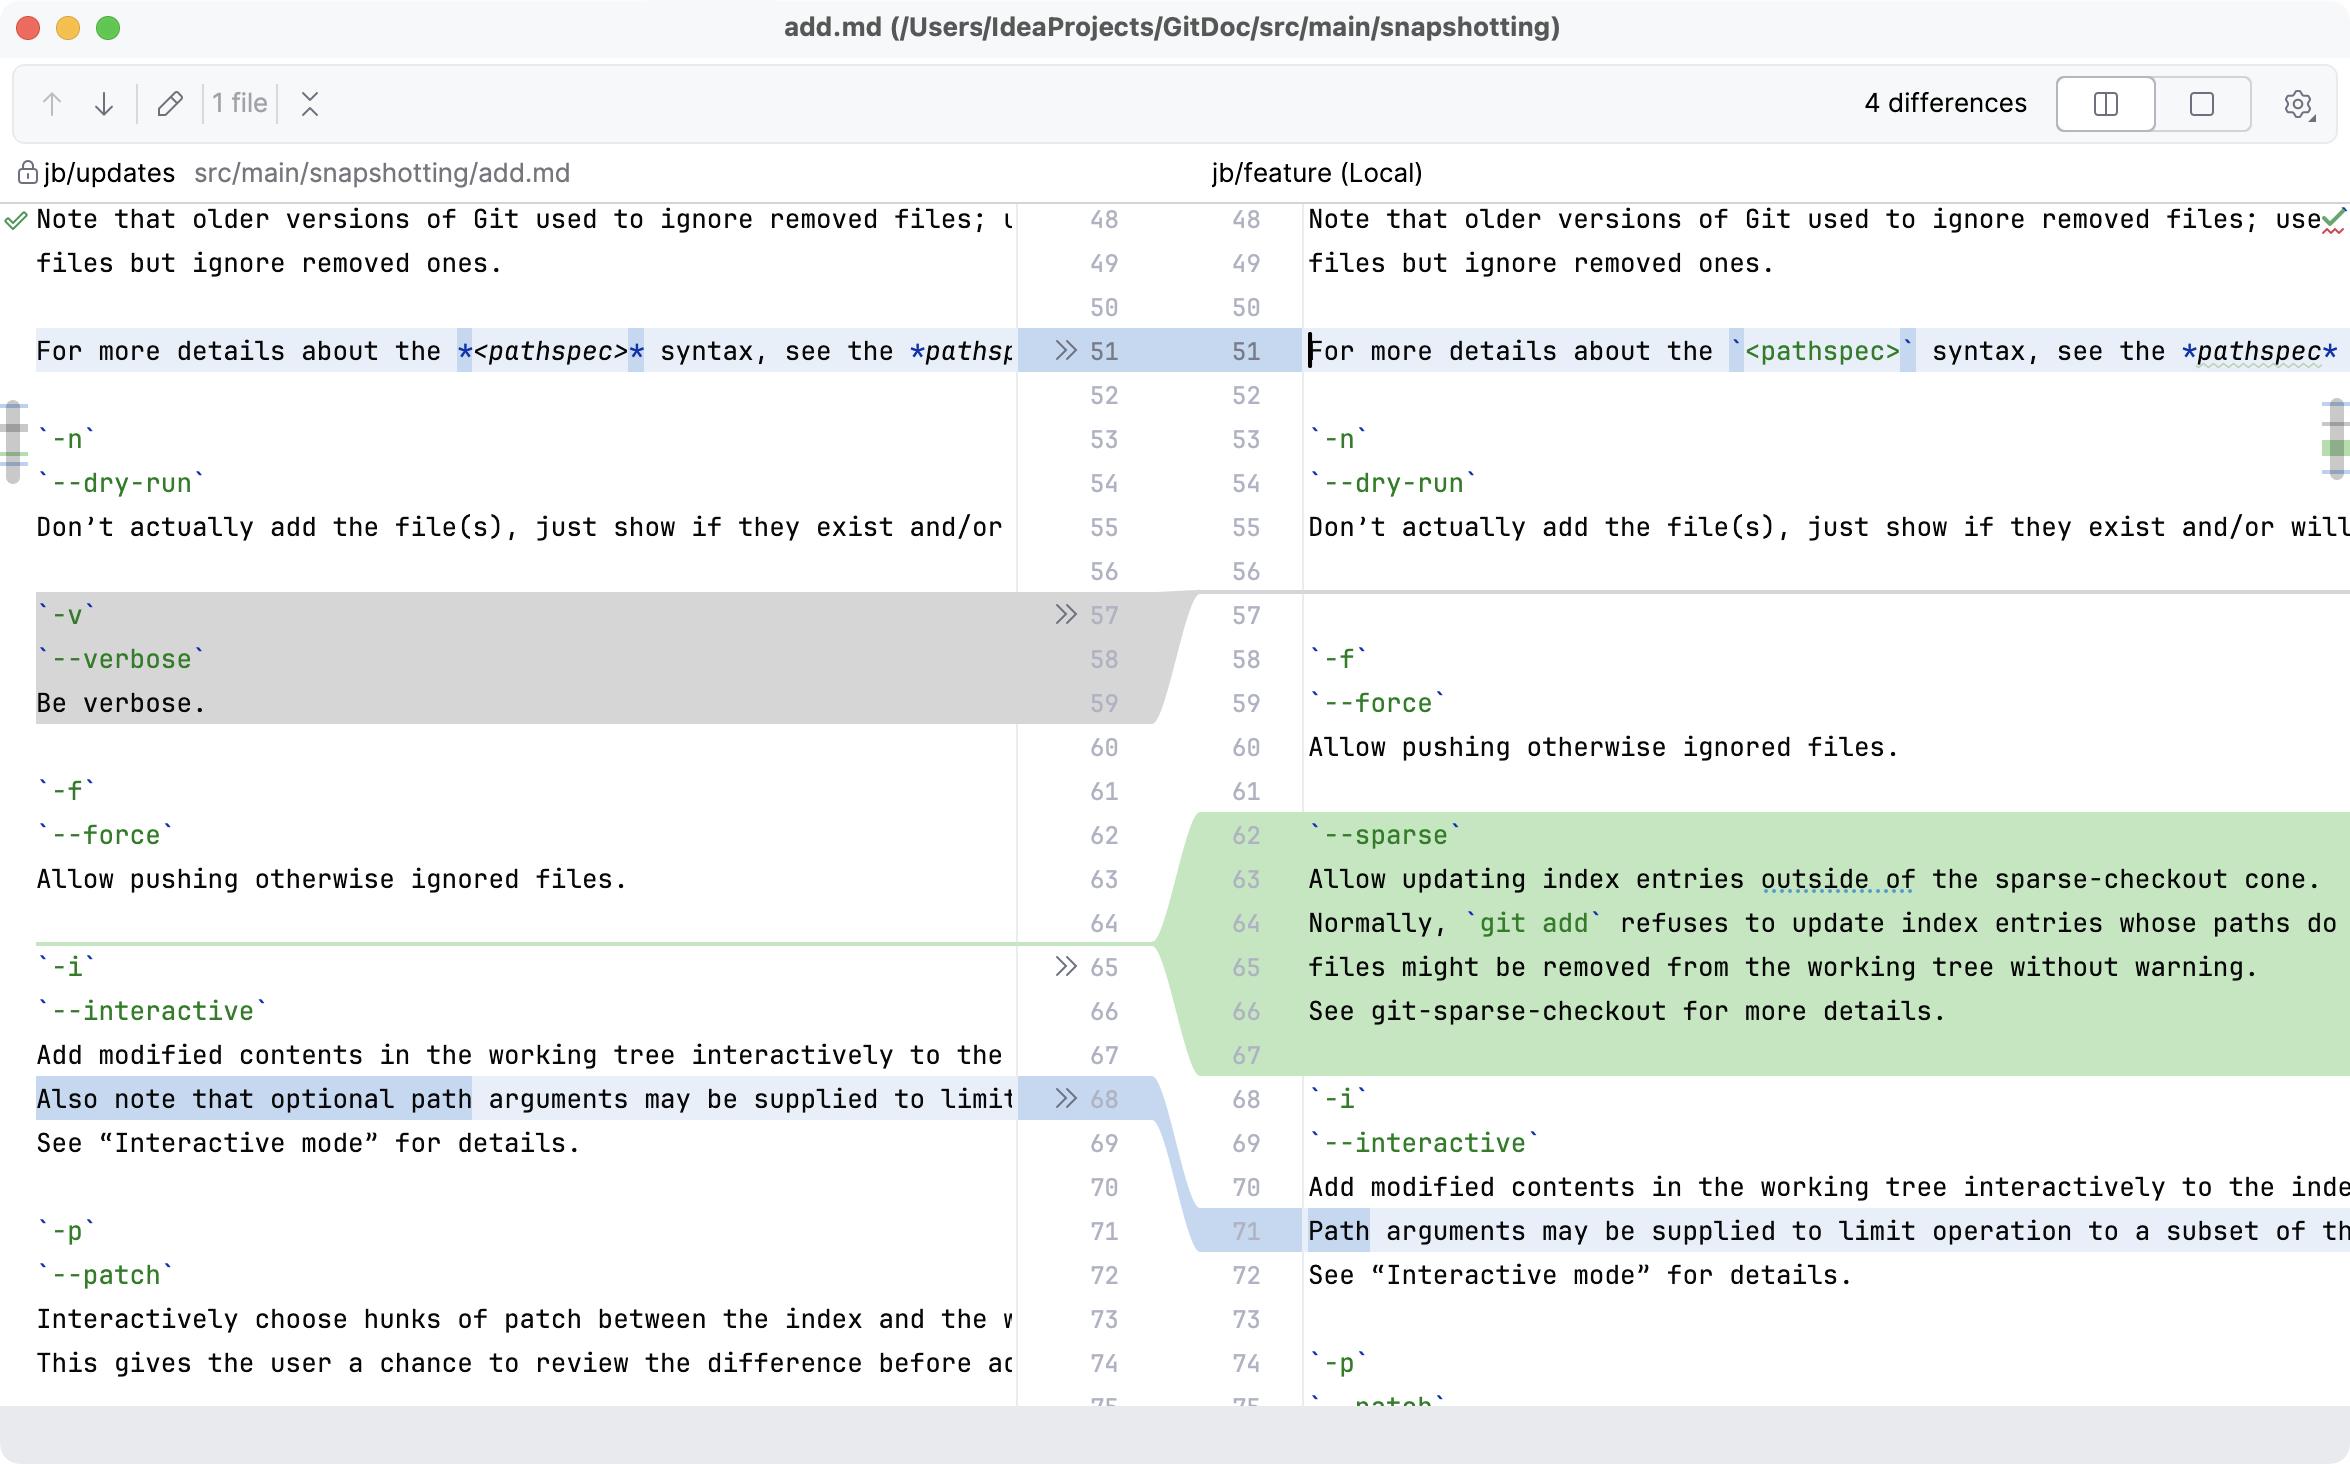Switch to side-by-side viewer mode
The width and height of the screenshot is (2350, 1464).
[x=2105, y=104]
